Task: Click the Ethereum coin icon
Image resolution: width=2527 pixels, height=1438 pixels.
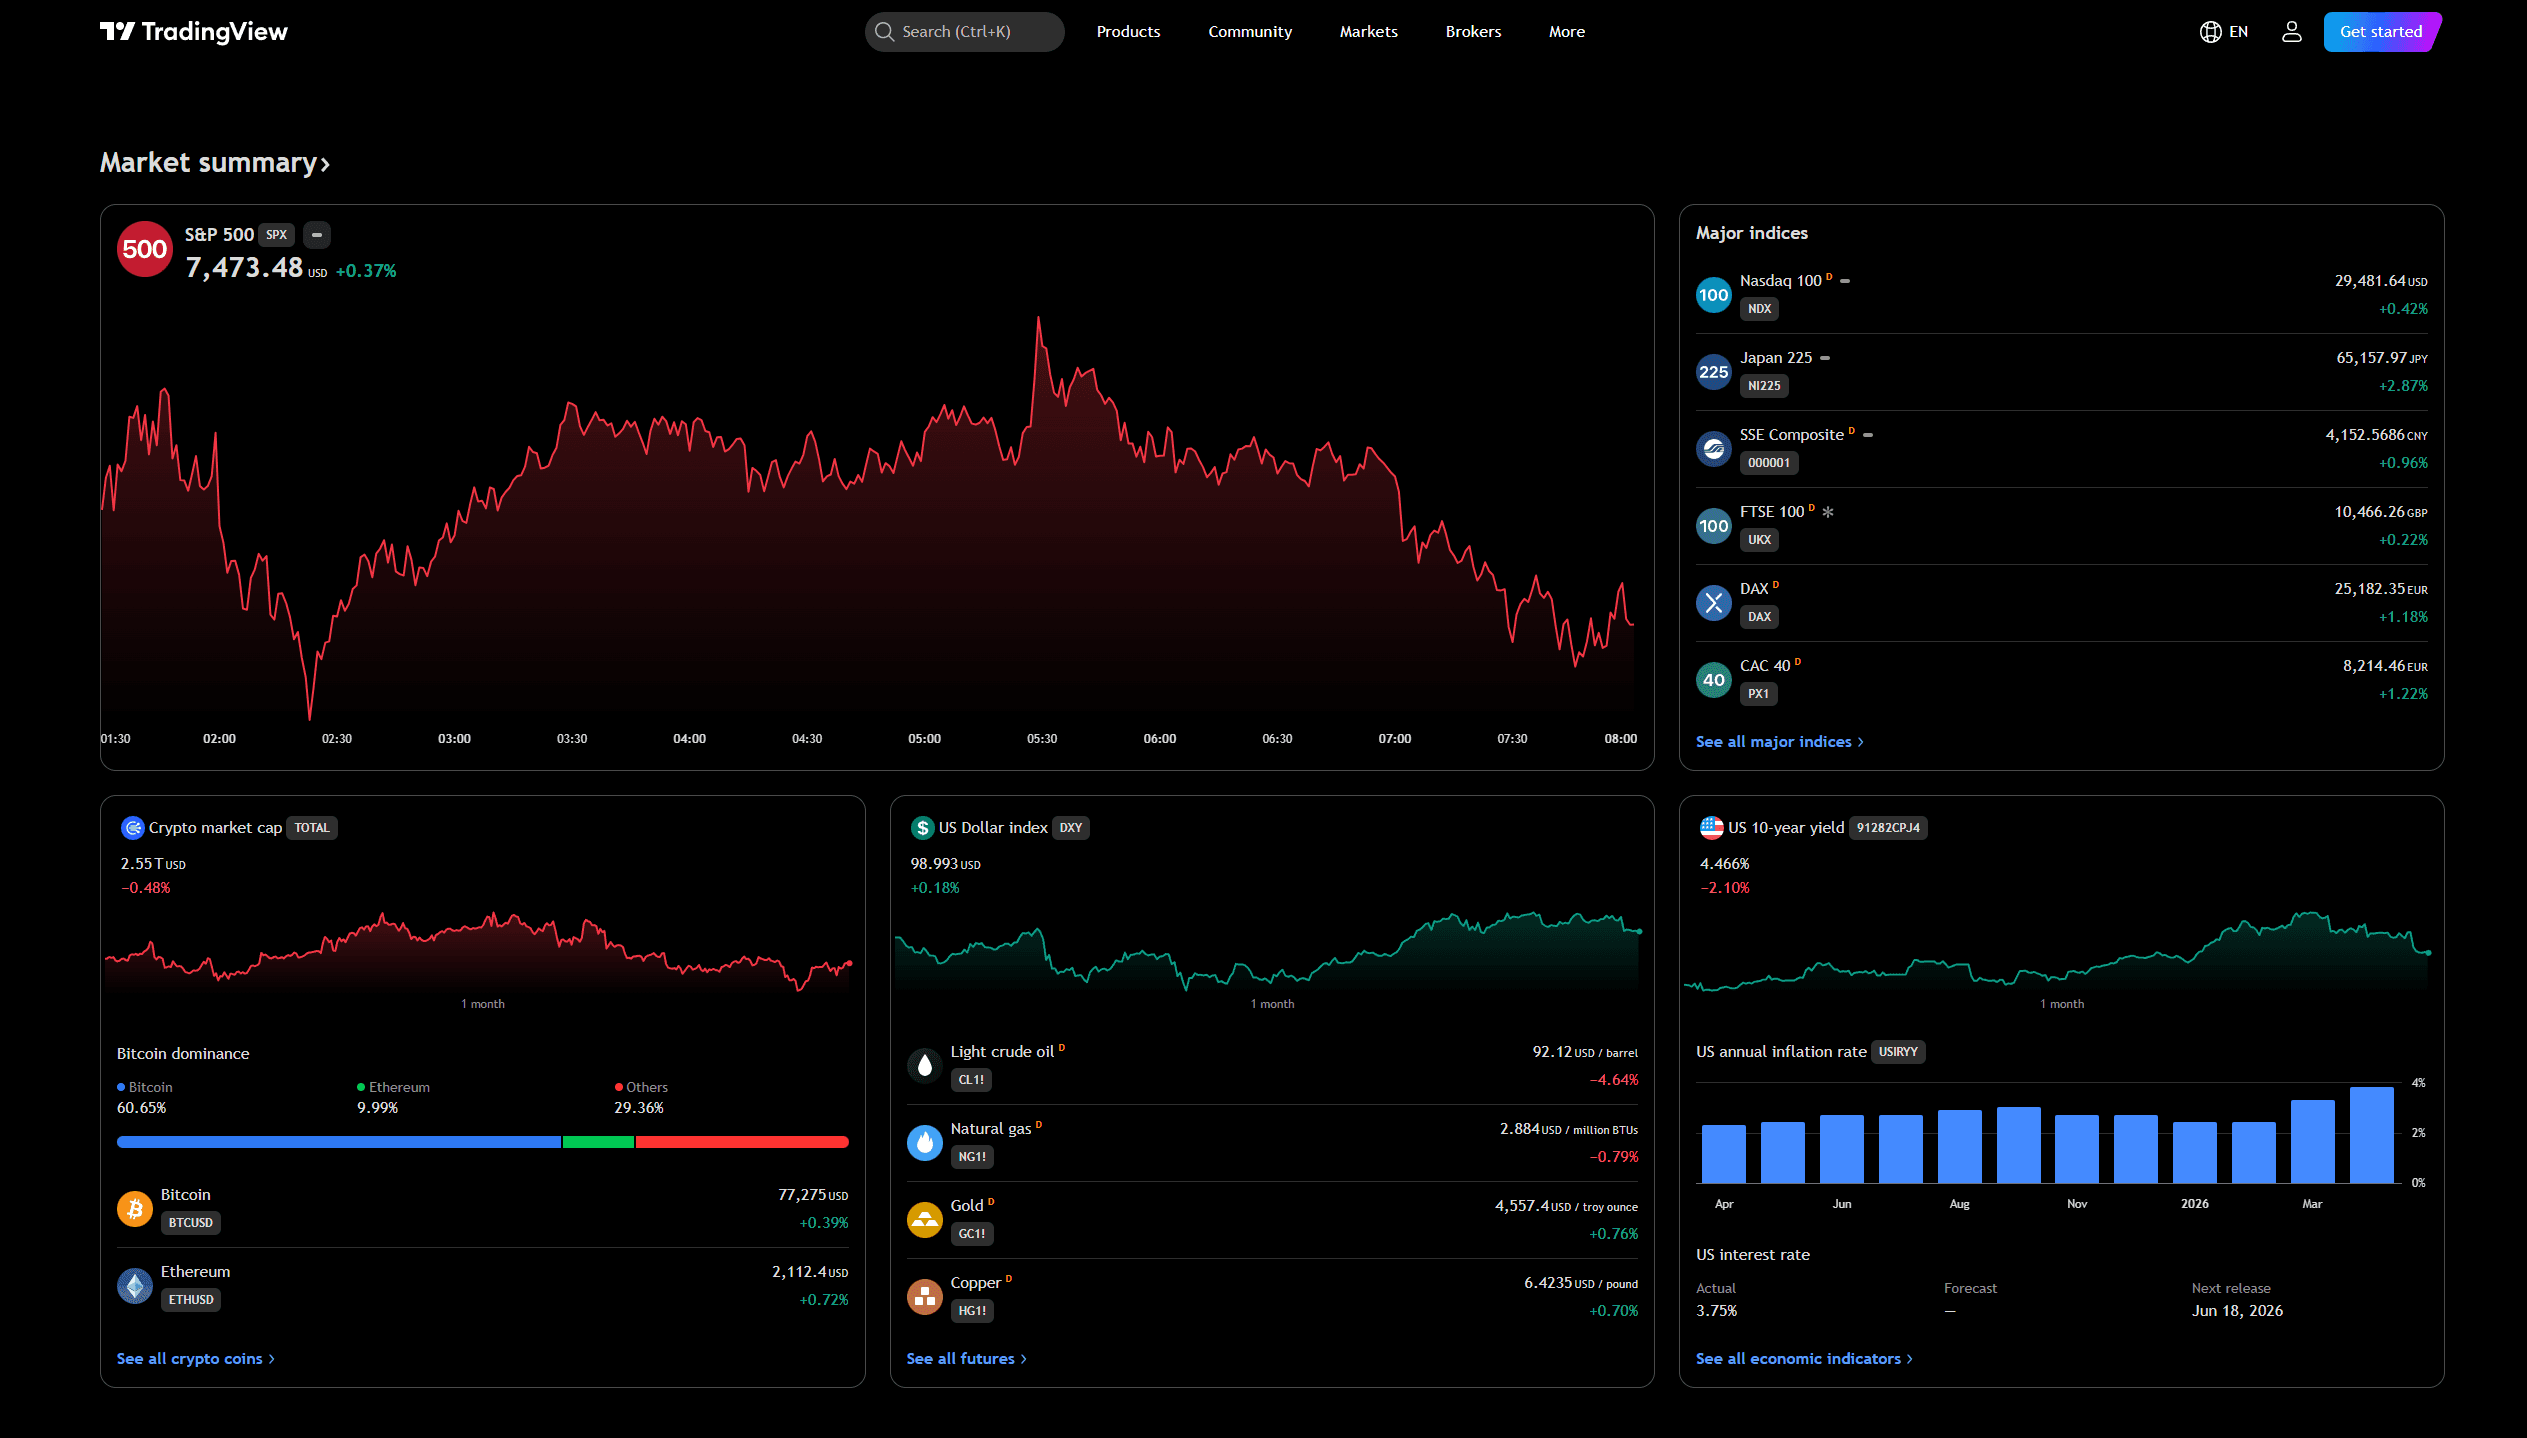Action: (x=135, y=1286)
